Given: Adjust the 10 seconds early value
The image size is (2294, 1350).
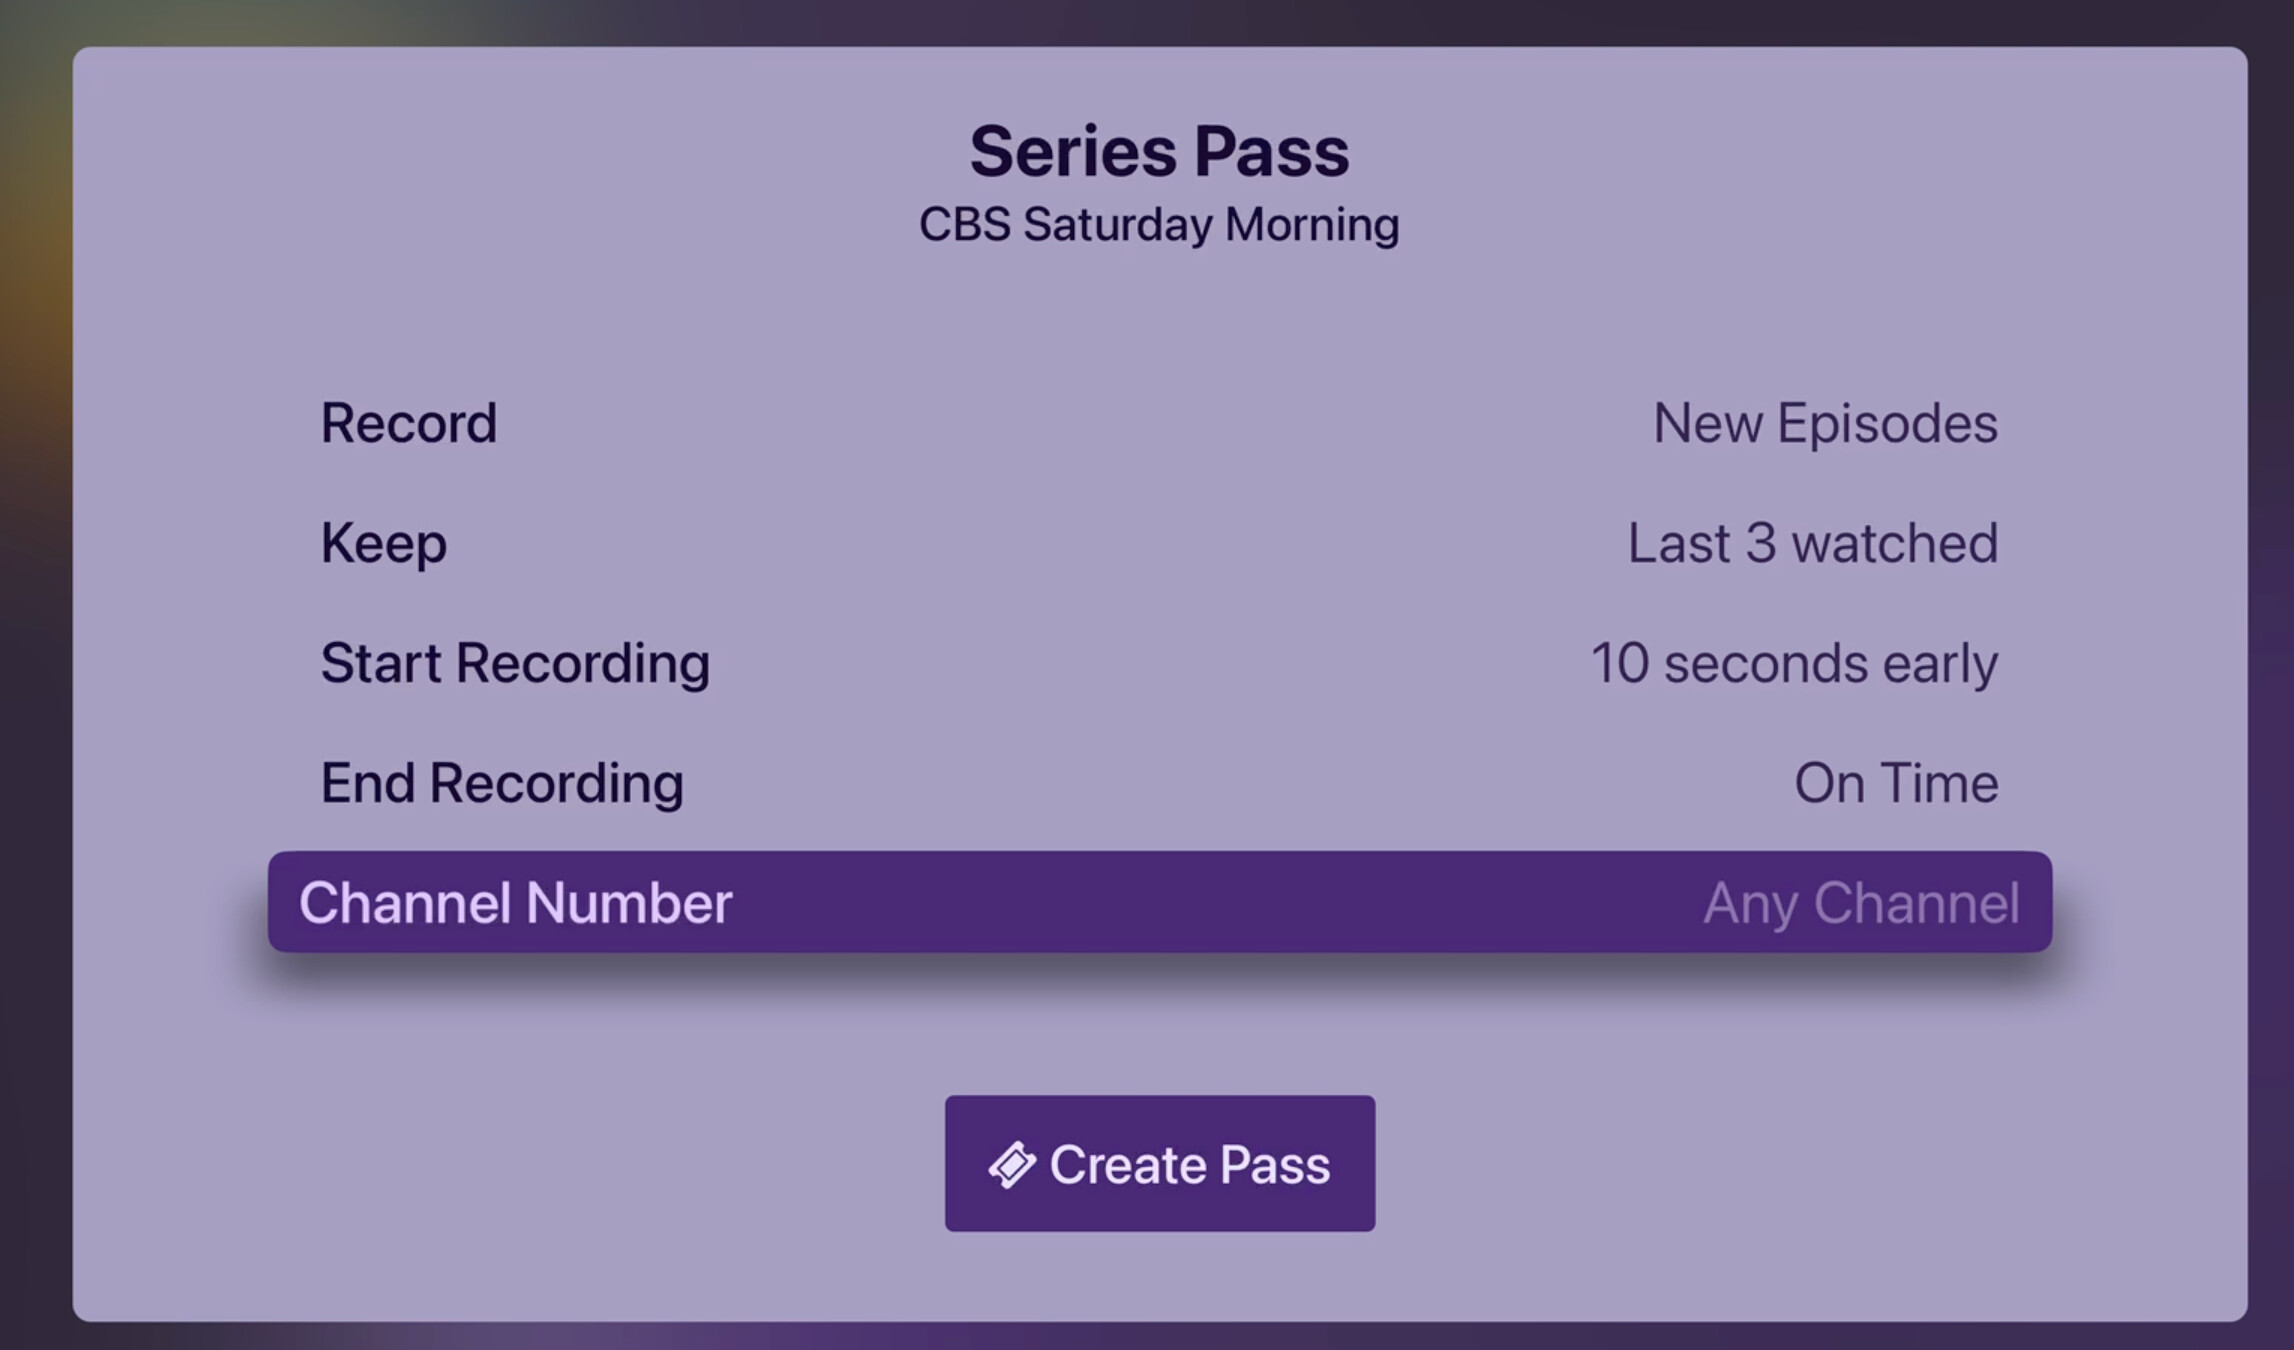Looking at the screenshot, I should [x=1794, y=663].
